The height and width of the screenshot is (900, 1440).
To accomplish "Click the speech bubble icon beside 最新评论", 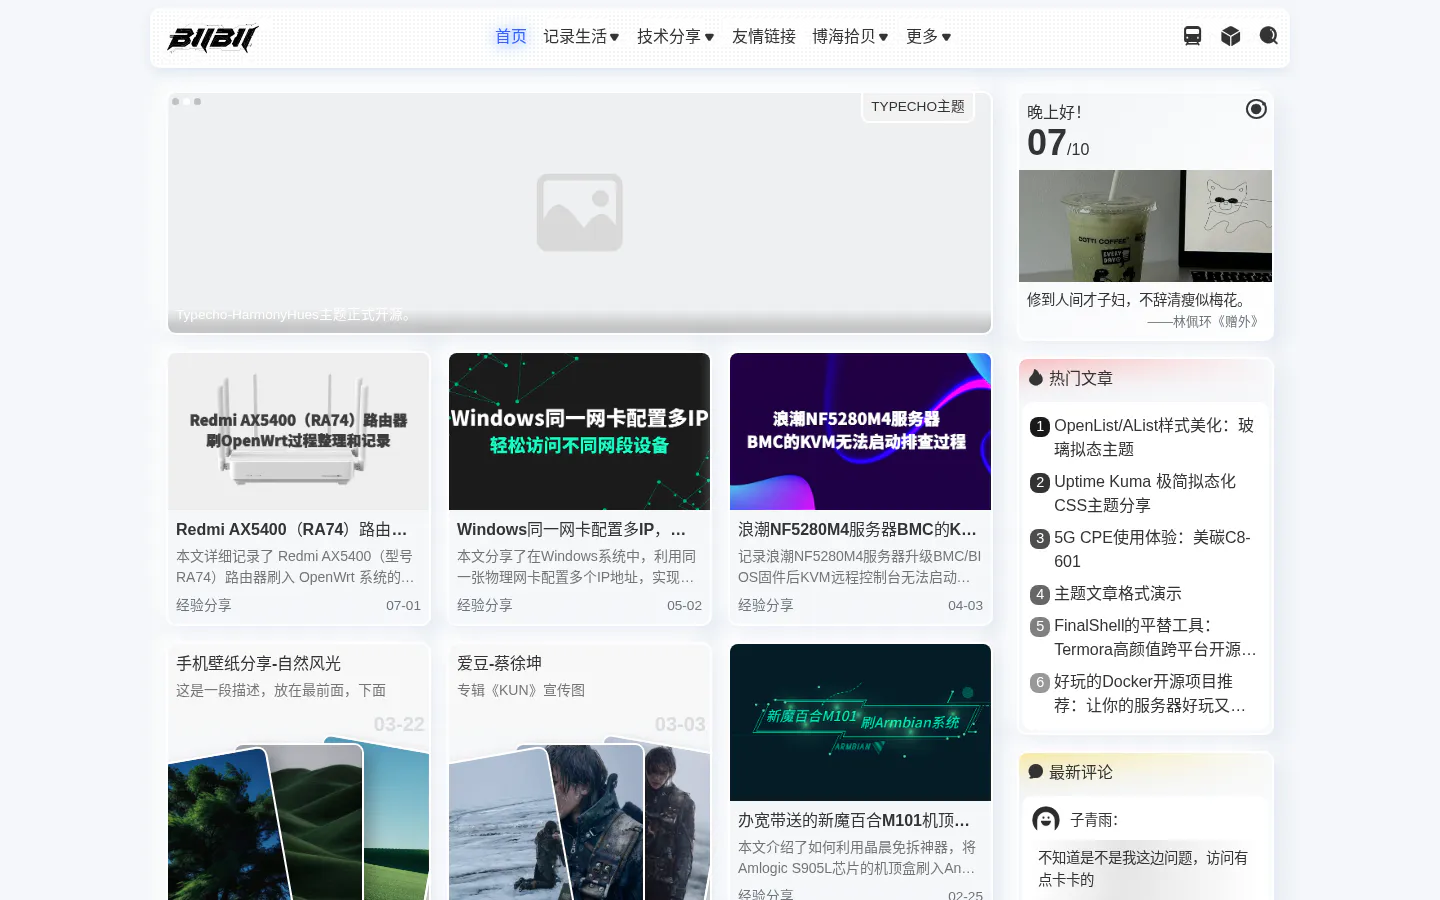I will [1036, 772].
